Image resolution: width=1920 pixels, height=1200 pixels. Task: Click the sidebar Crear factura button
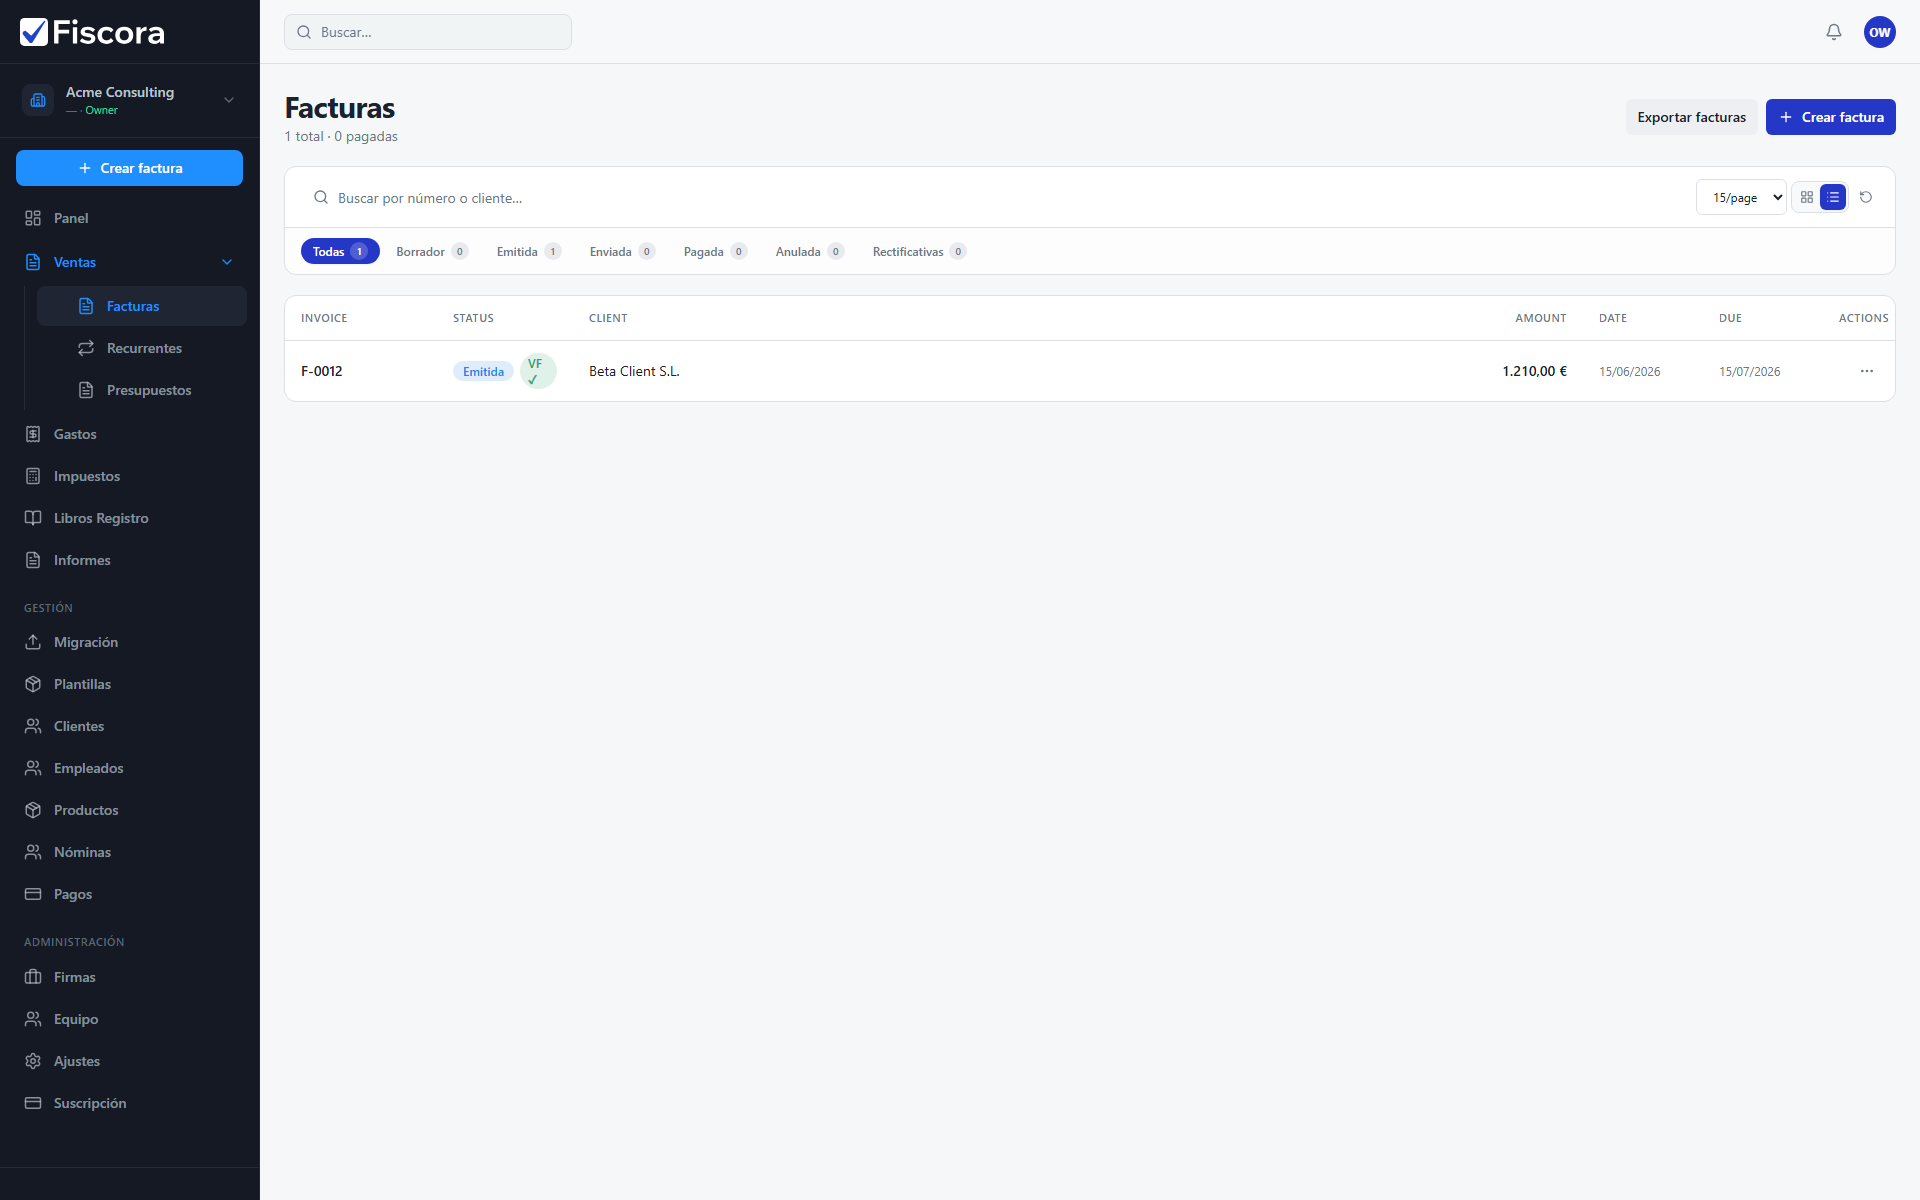[130, 168]
